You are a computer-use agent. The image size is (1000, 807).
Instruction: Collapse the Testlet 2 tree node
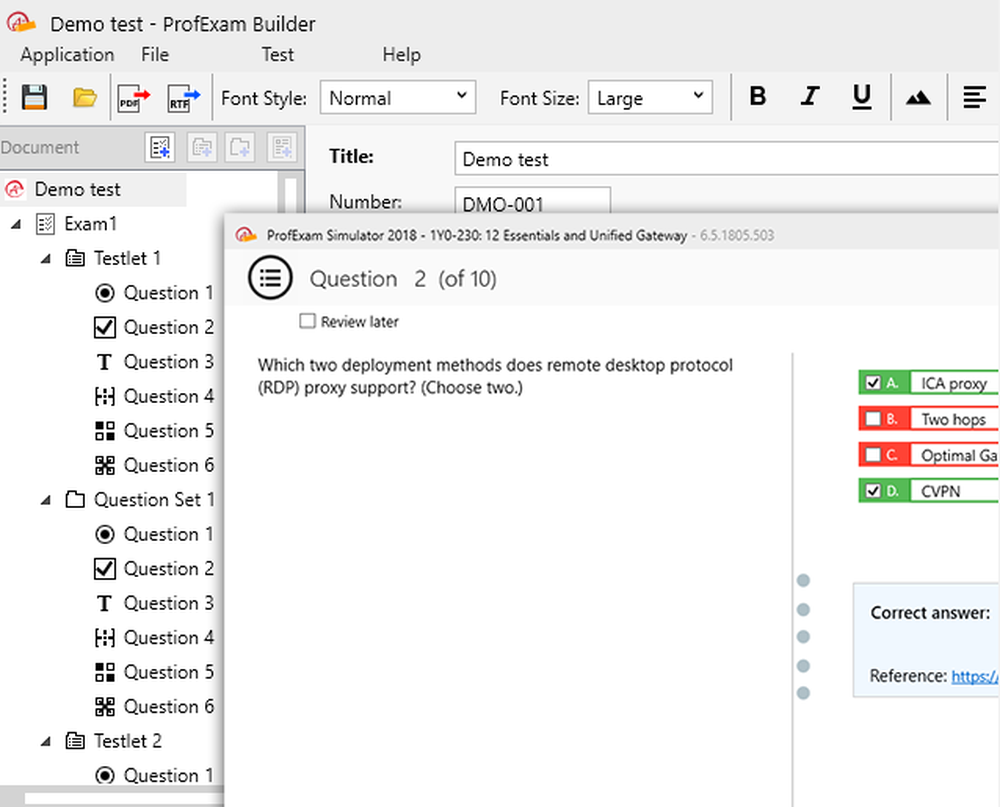click(45, 741)
